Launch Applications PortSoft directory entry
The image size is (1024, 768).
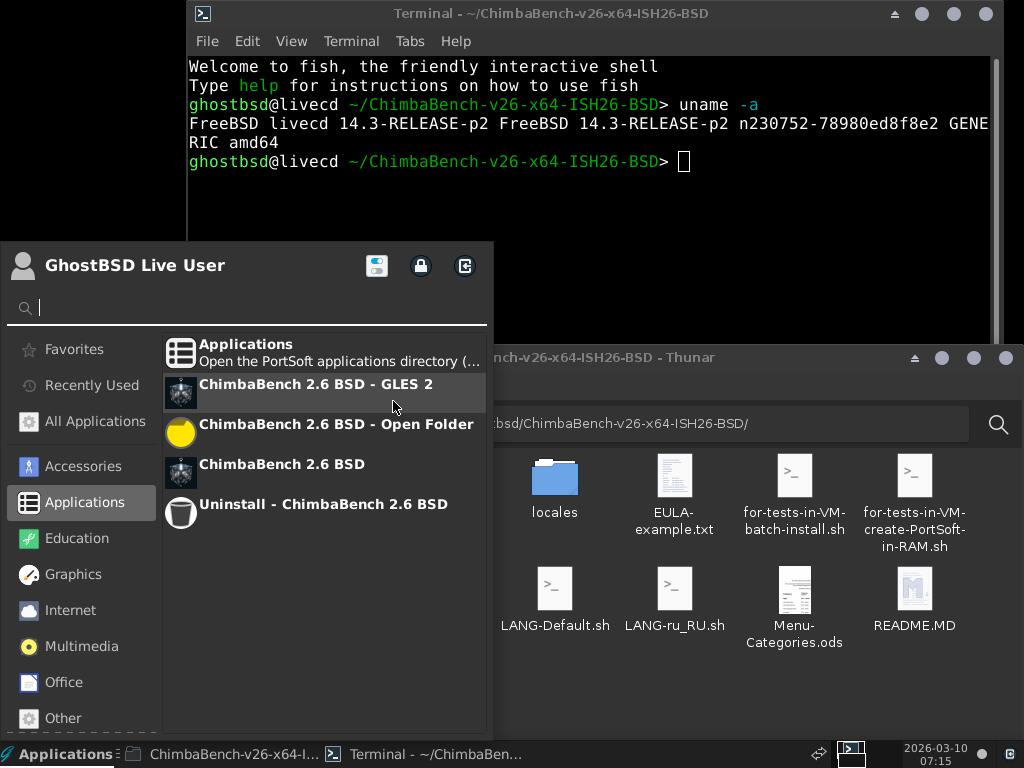pos(325,353)
